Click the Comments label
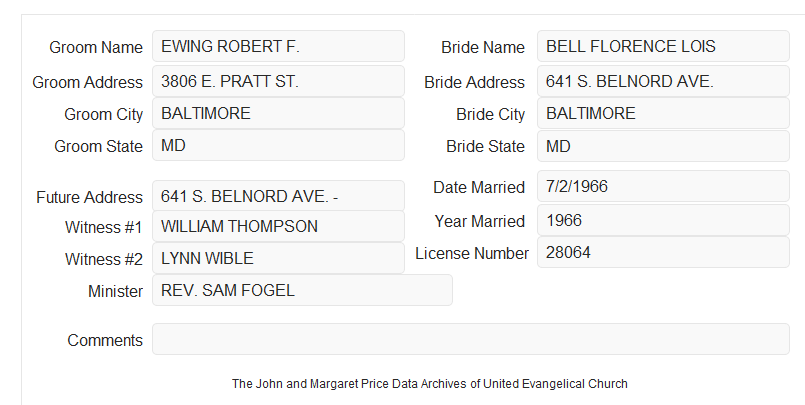Viewport: 805px width, 405px height. click(x=105, y=340)
